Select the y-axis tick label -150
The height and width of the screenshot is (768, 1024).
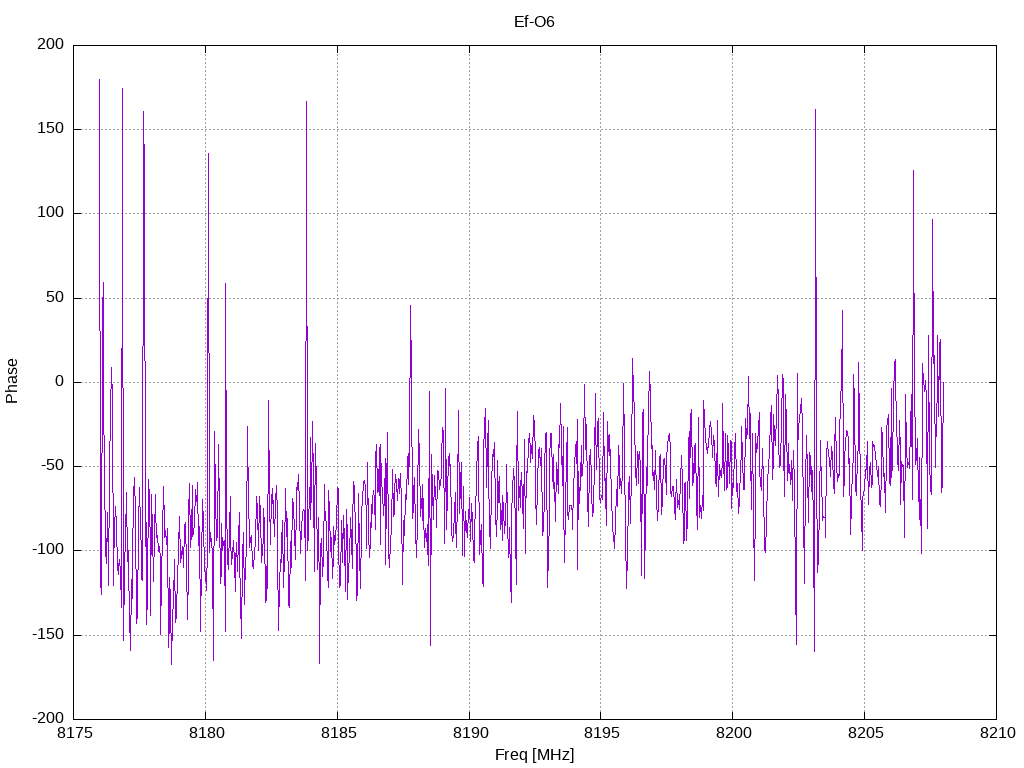(48, 634)
